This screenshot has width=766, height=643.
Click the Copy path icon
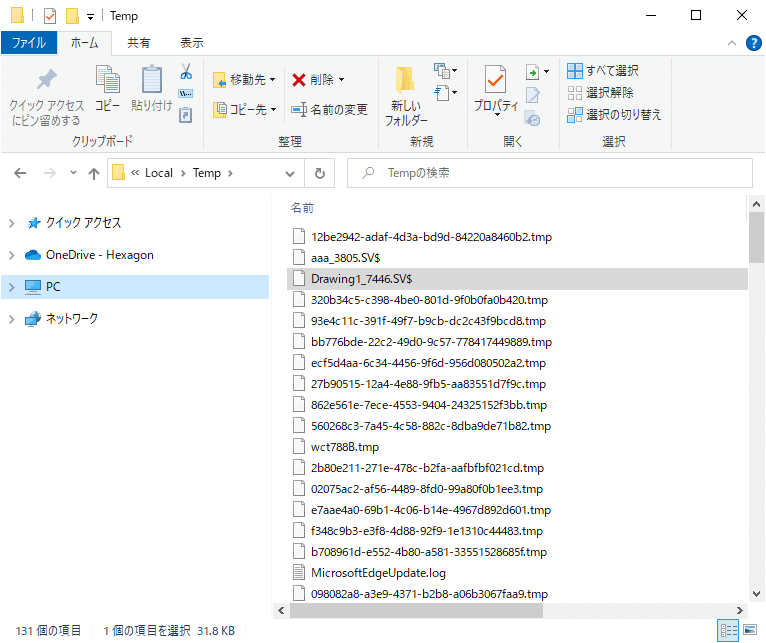point(186,93)
